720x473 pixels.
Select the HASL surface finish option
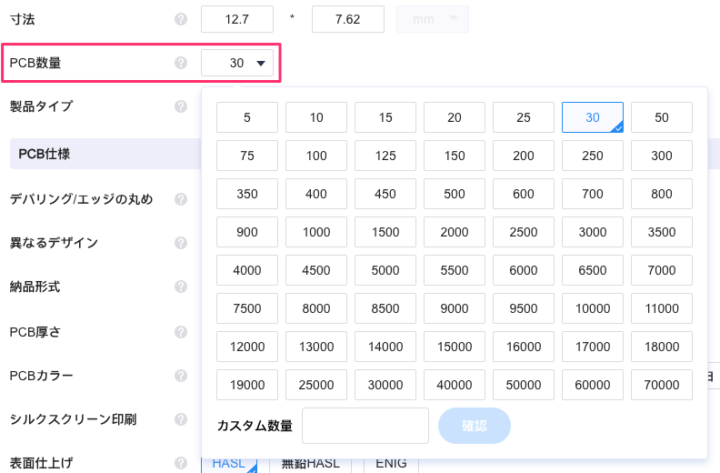coord(229,464)
